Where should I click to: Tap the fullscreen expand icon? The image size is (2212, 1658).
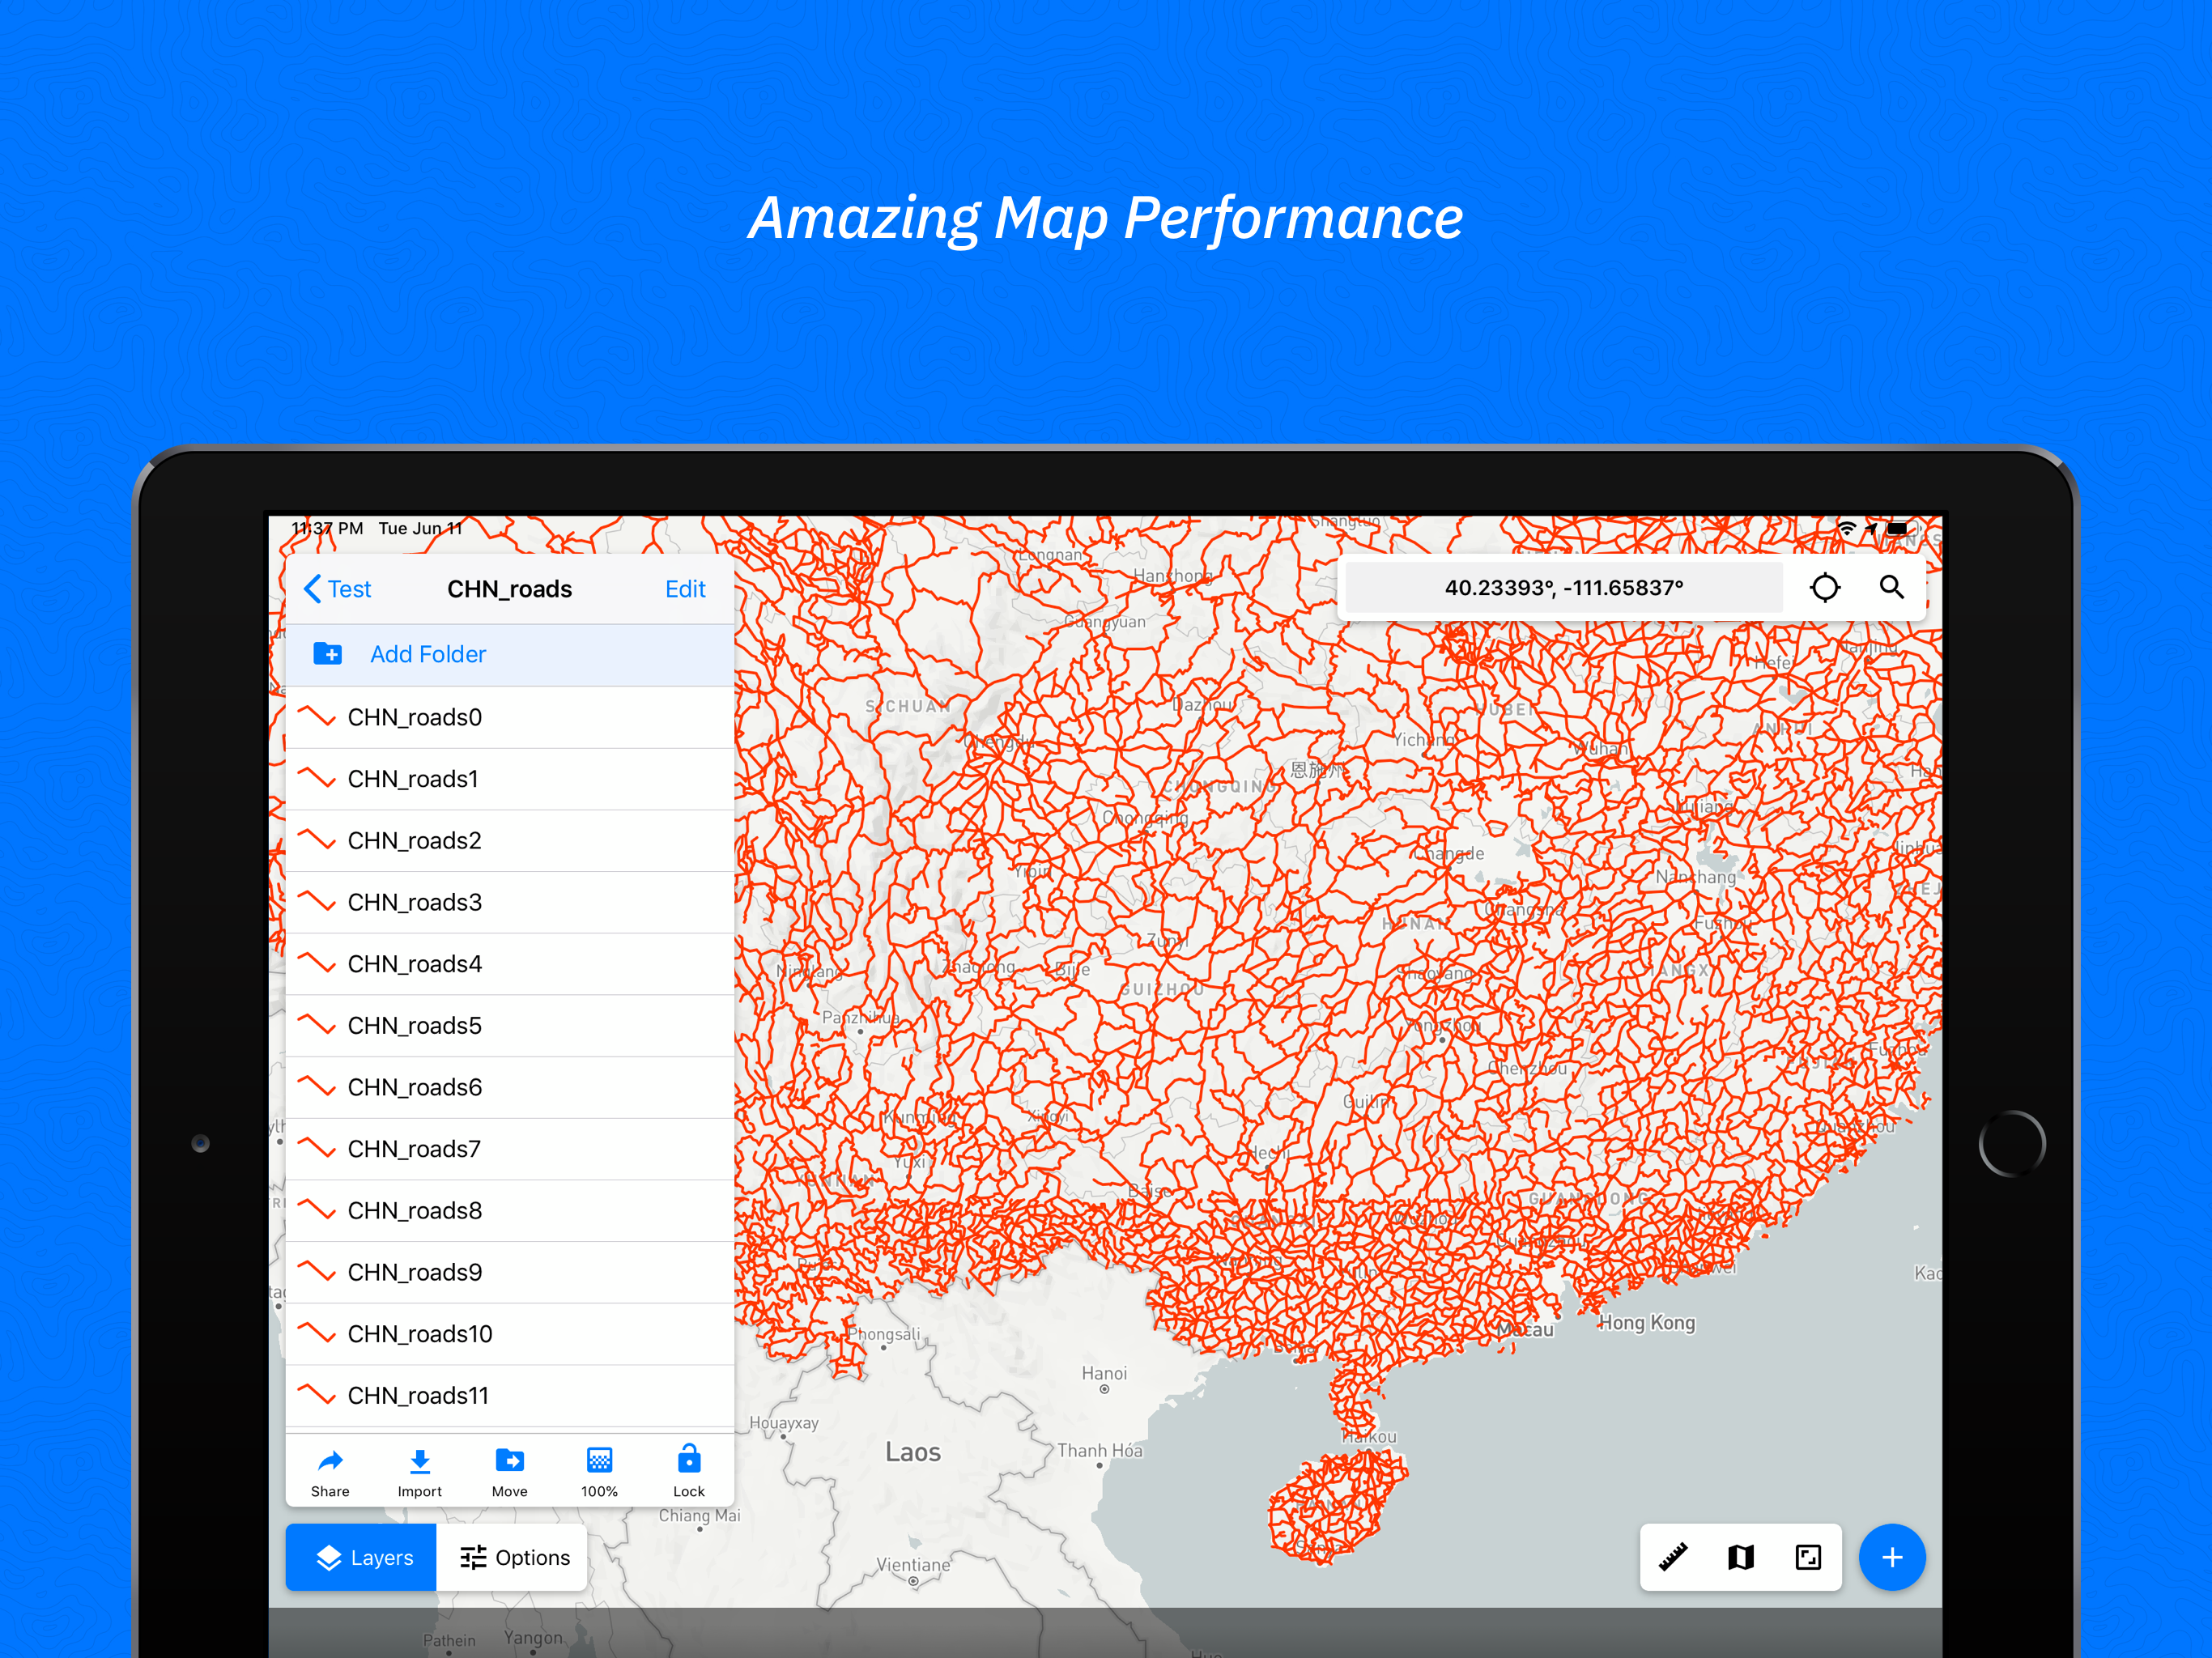coord(1808,1556)
